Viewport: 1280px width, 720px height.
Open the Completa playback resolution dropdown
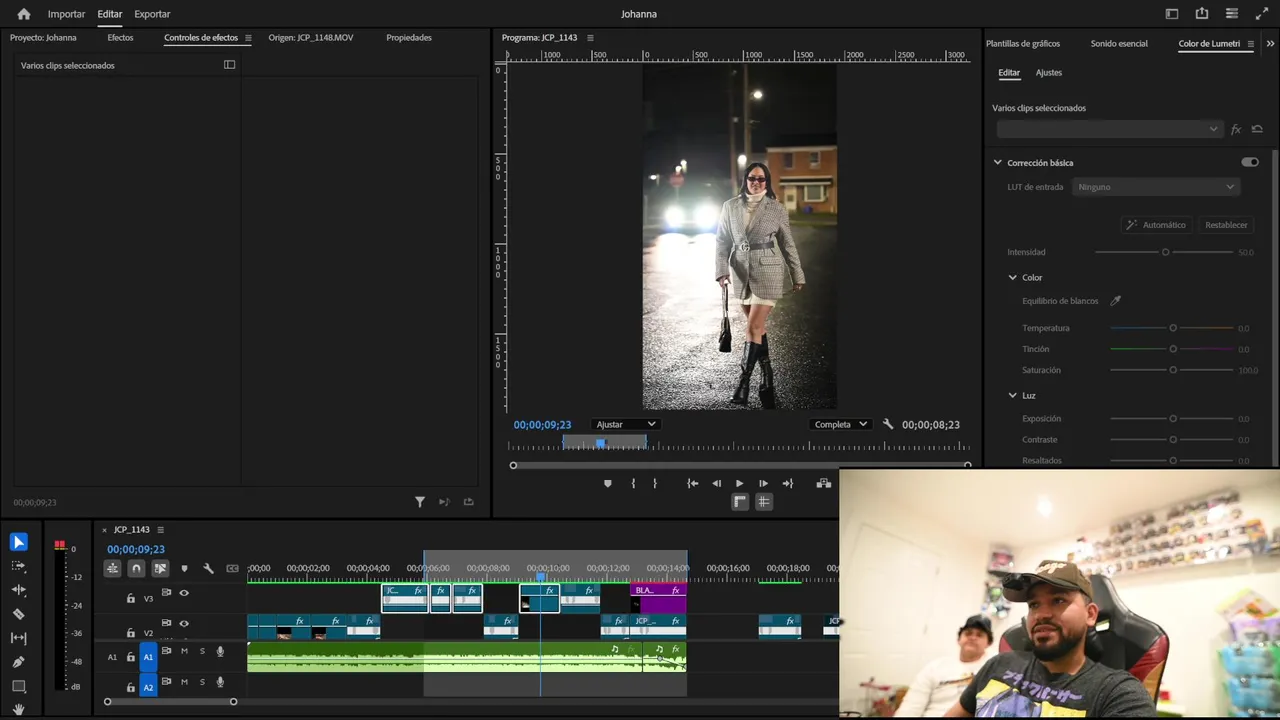tap(840, 424)
